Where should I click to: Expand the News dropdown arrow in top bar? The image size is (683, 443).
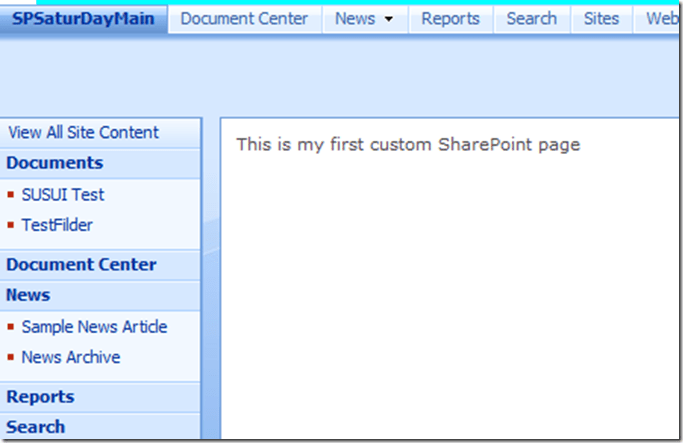[x=388, y=20]
